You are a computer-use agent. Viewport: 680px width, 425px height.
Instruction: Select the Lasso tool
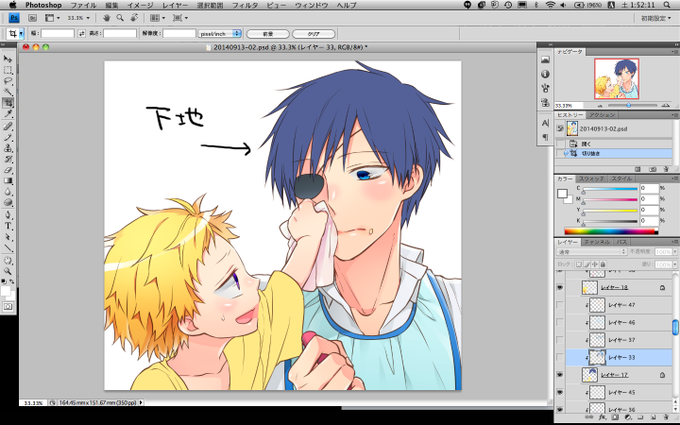tap(8, 81)
